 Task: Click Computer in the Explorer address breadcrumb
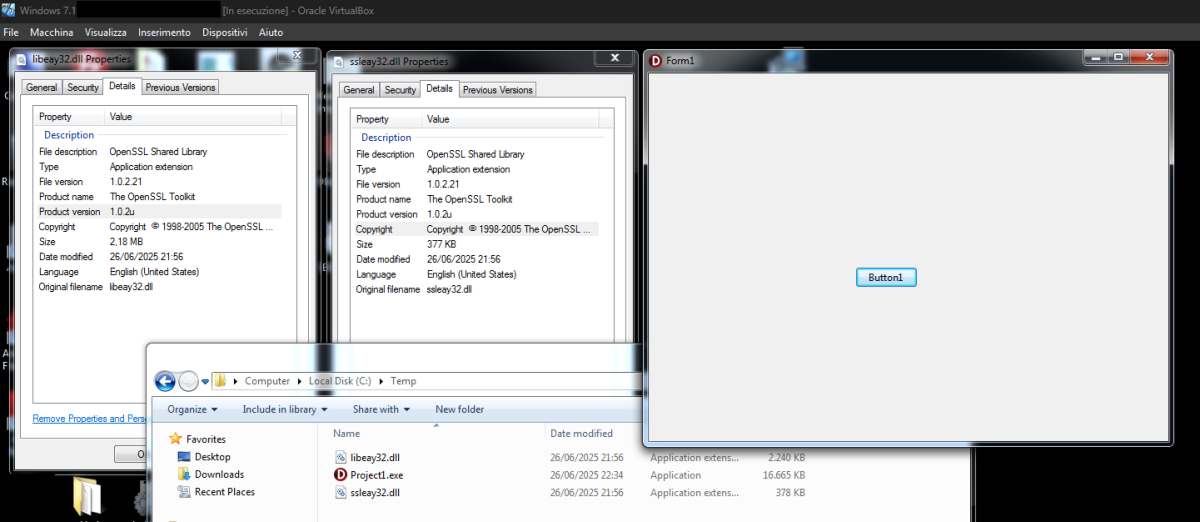(x=267, y=381)
